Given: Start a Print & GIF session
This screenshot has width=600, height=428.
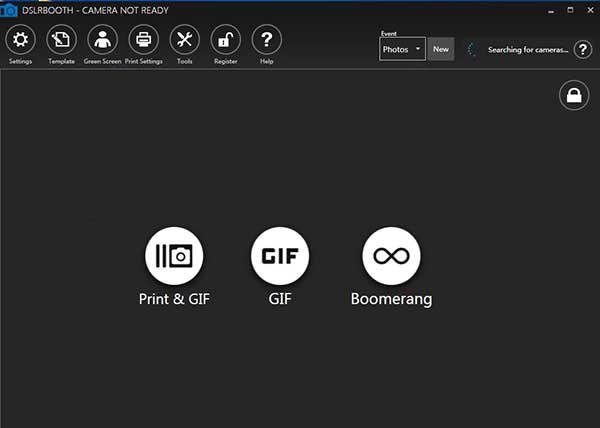Looking at the screenshot, I should 174,256.
